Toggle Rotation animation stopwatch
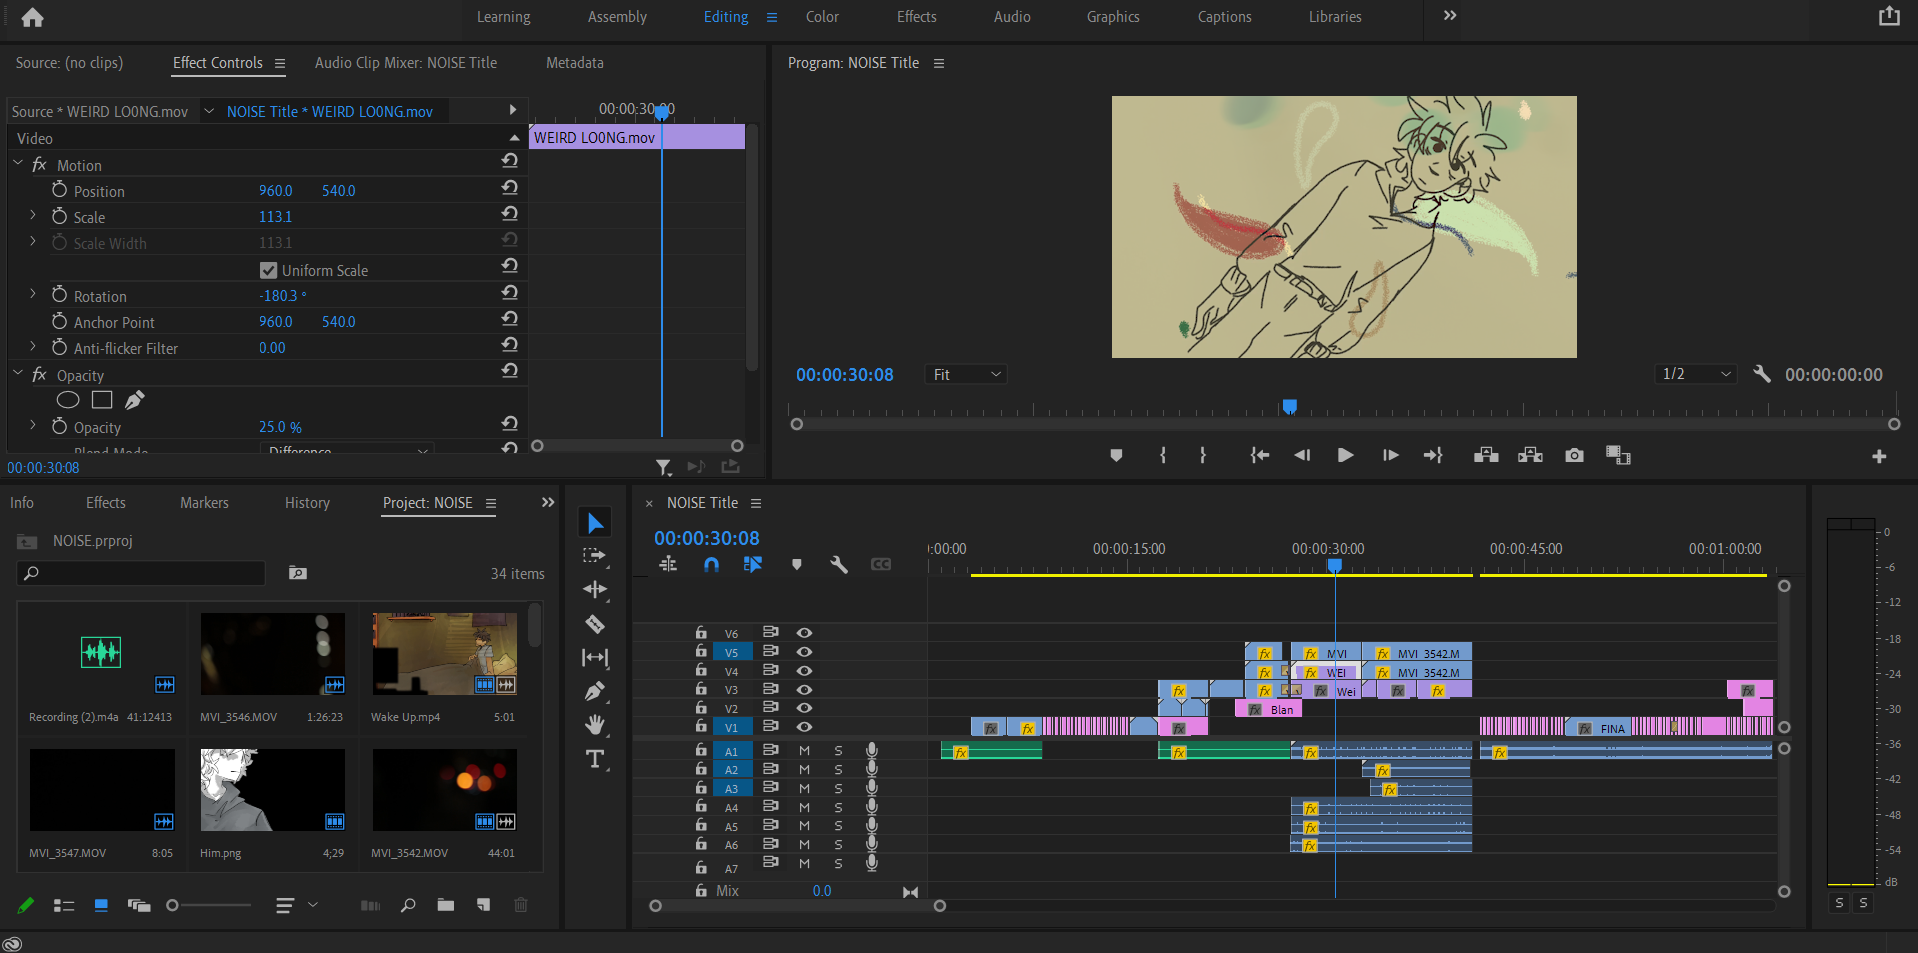 (x=59, y=295)
